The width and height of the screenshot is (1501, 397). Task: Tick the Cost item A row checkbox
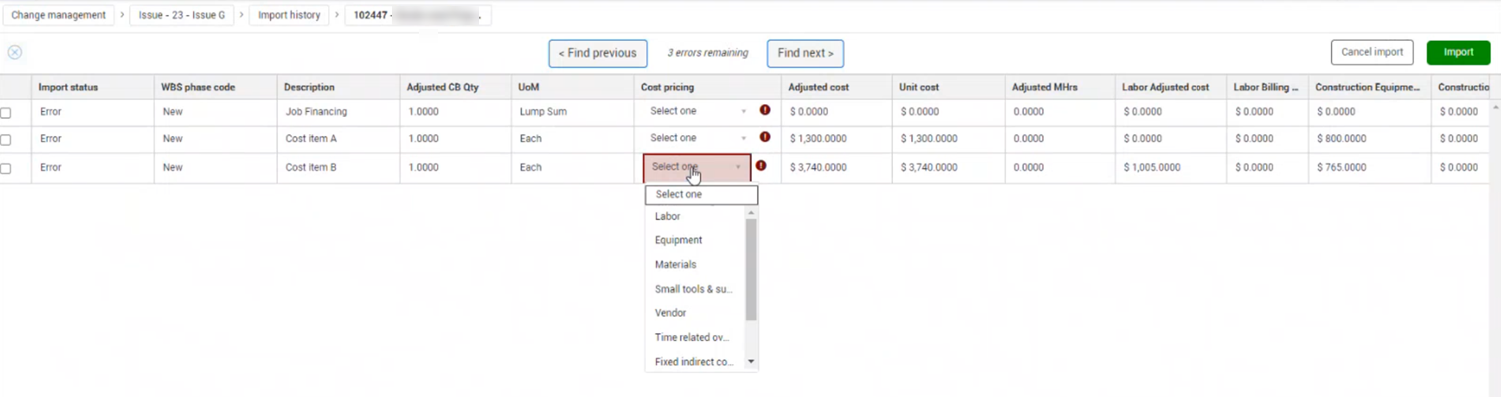[6, 140]
